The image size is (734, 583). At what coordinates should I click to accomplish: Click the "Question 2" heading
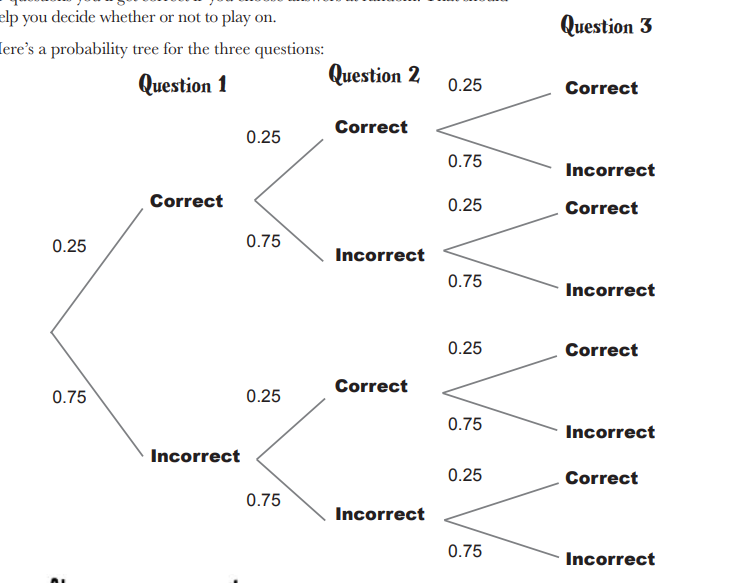(x=374, y=75)
